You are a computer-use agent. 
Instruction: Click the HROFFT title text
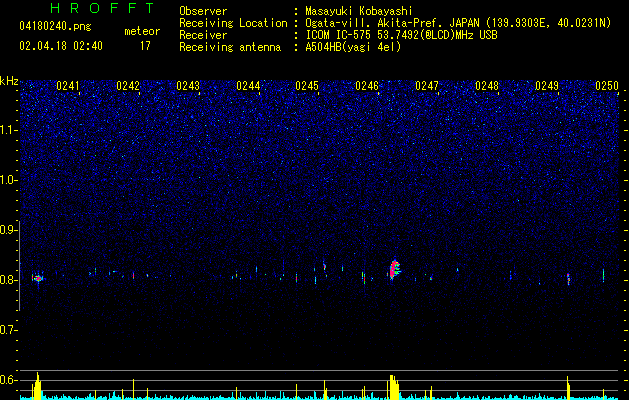pyautogui.click(x=103, y=8)
